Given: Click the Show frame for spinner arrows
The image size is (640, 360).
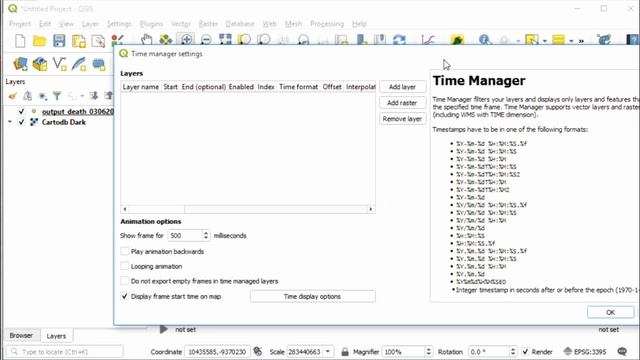Looking at the screenshot, I should pyautogui.click(x=206, y=236).
